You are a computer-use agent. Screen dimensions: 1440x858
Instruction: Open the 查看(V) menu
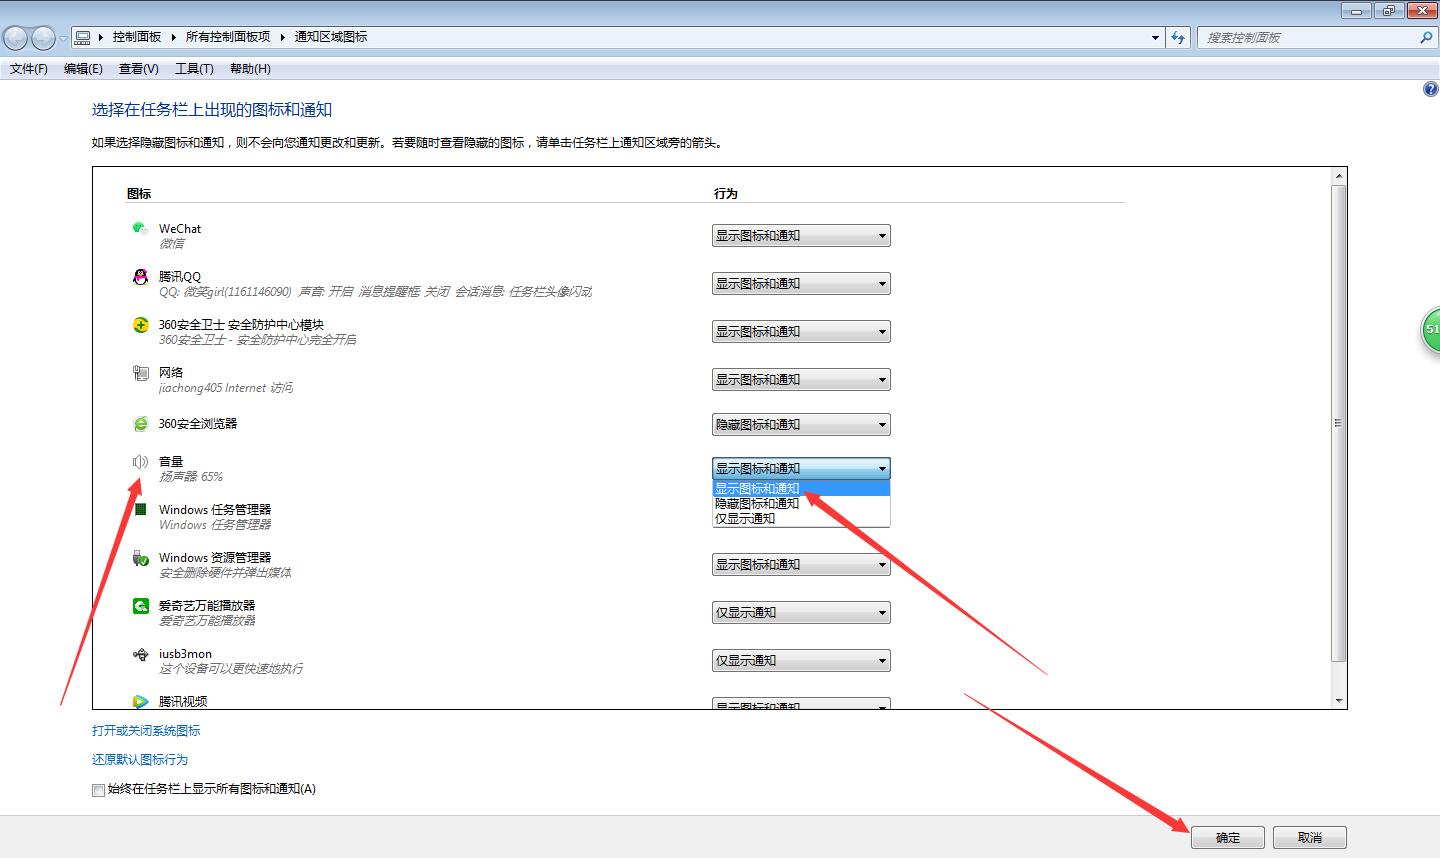(139, 69)
